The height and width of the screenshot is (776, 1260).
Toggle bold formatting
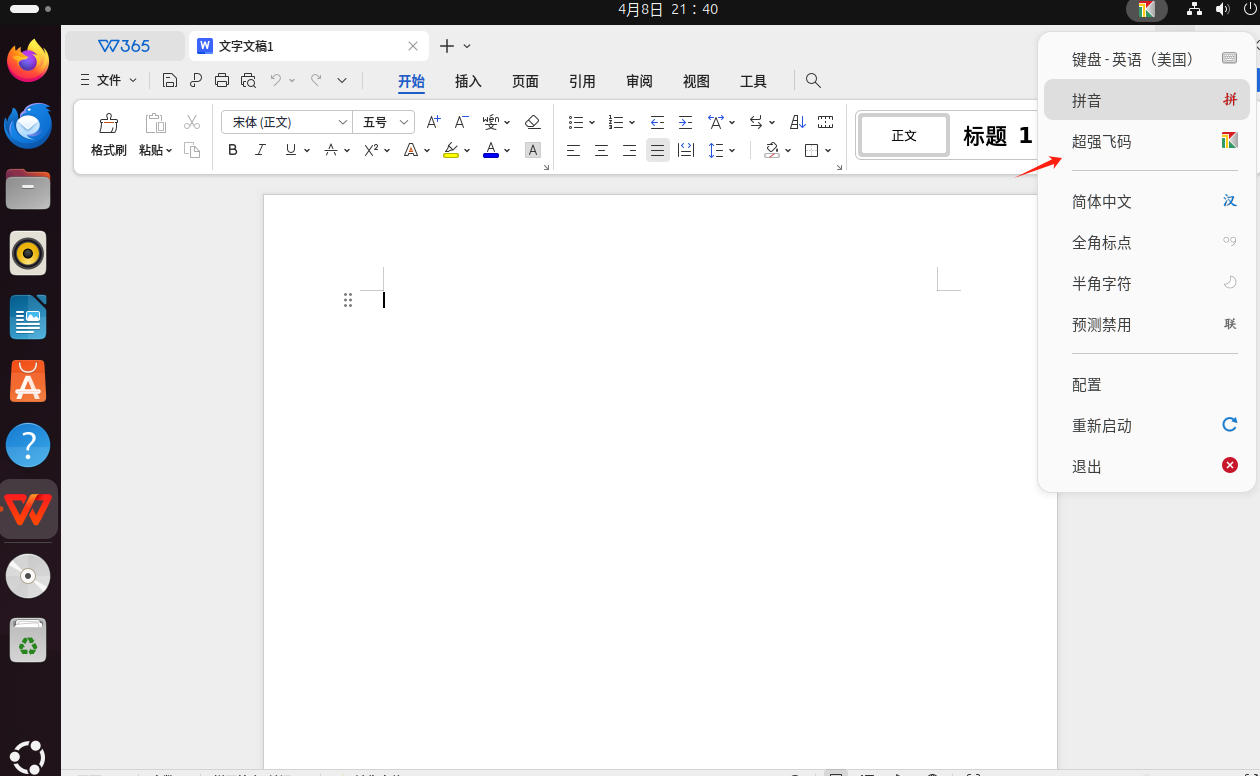click(x=233, y=150)
